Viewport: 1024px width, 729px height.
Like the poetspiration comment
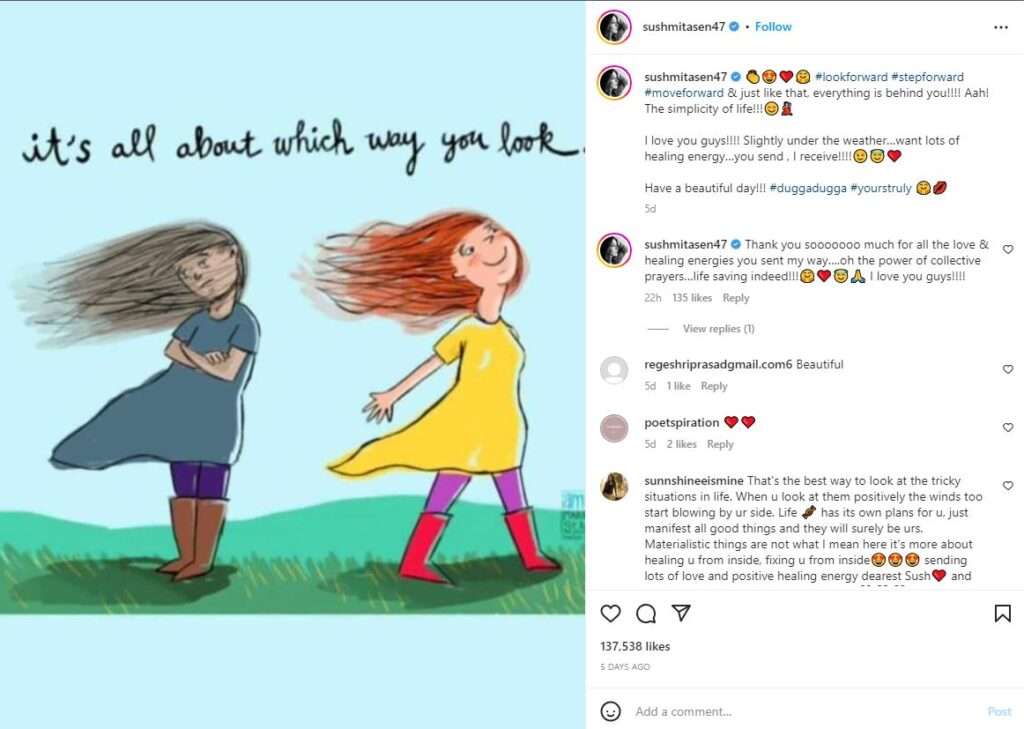point(1008,427)
